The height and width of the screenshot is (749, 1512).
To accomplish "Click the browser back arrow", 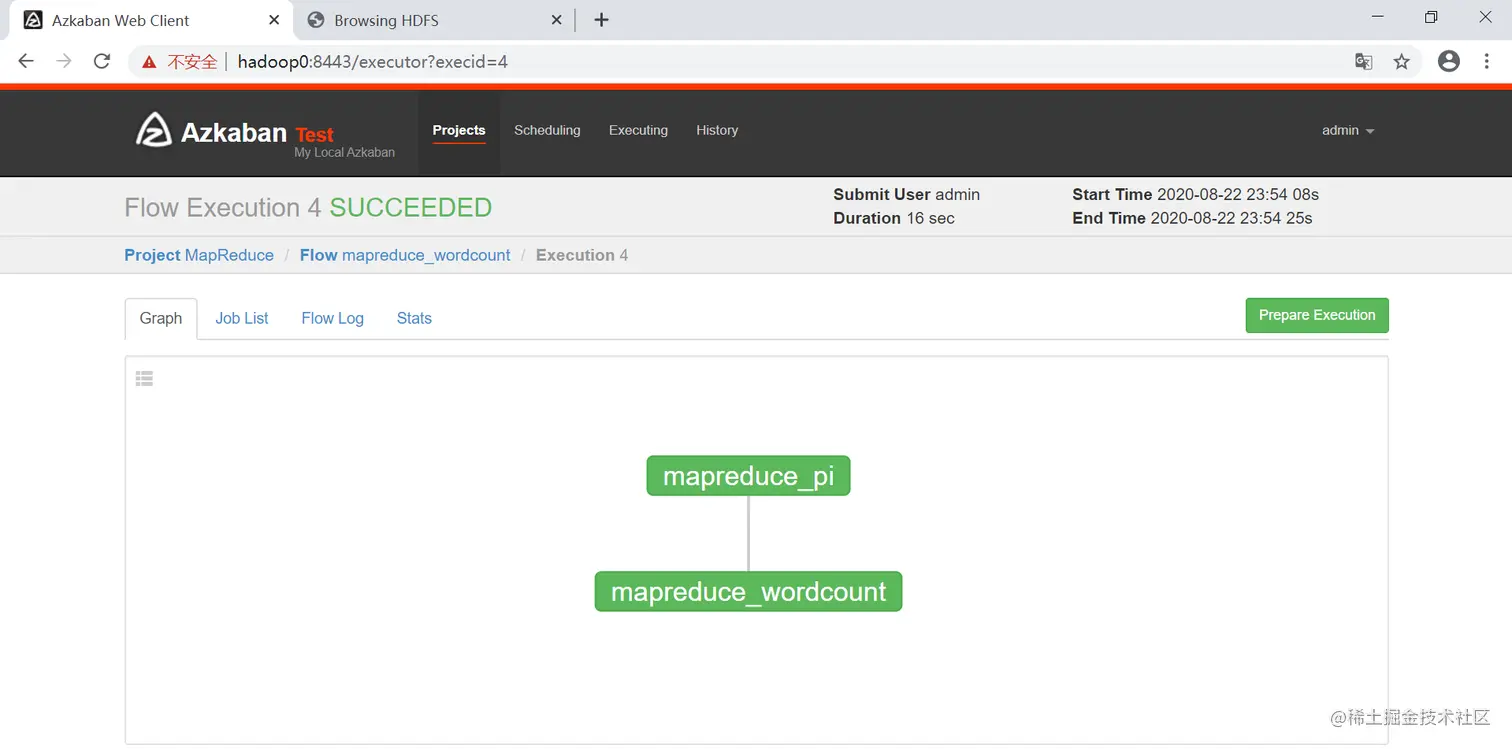I will point(26,61).
